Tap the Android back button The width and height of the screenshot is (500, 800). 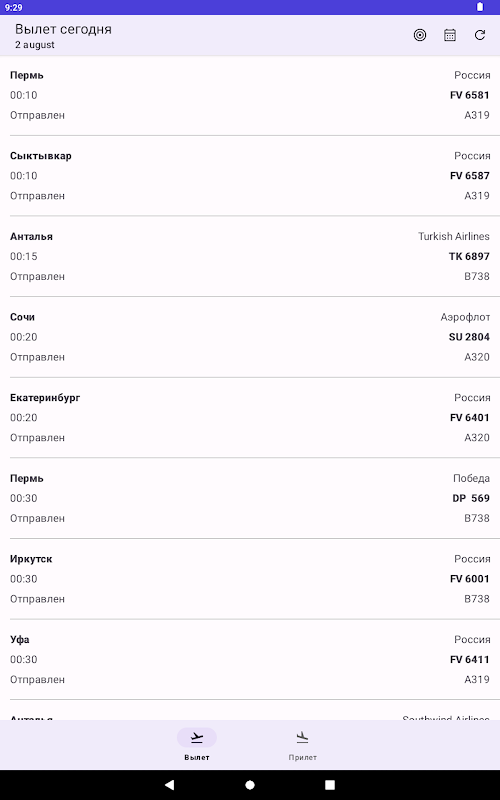tap(169, 785)
